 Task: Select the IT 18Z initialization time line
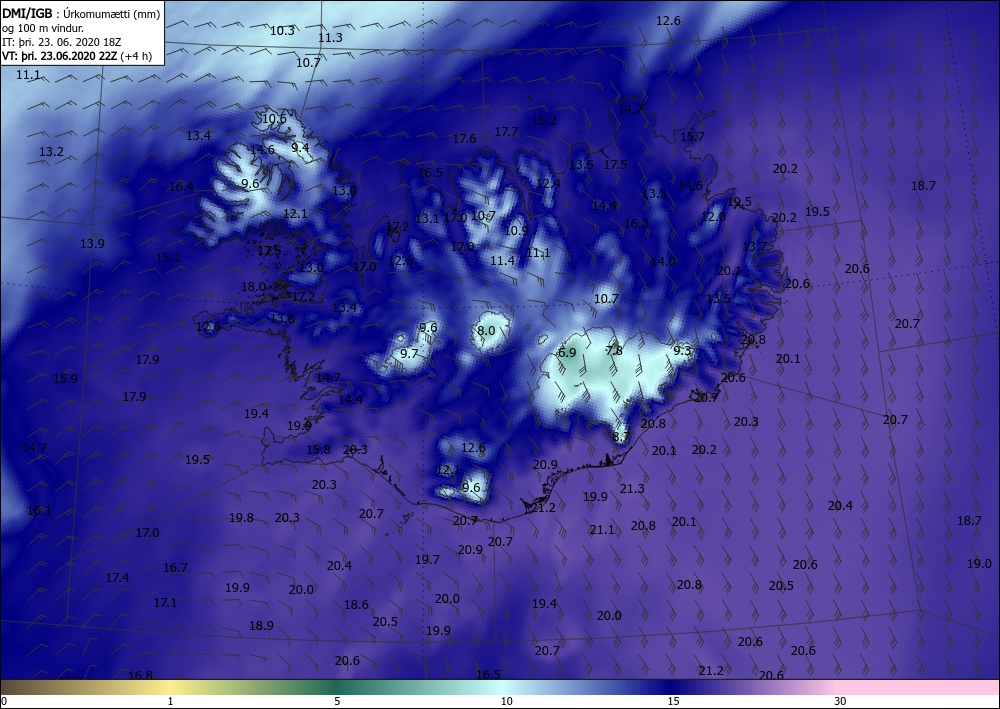(61, 42)
